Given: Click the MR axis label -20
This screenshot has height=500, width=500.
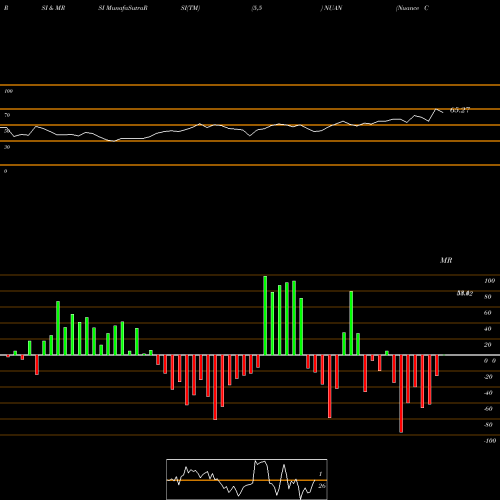Looking at the screenshot, I should [x=488, y=377].
